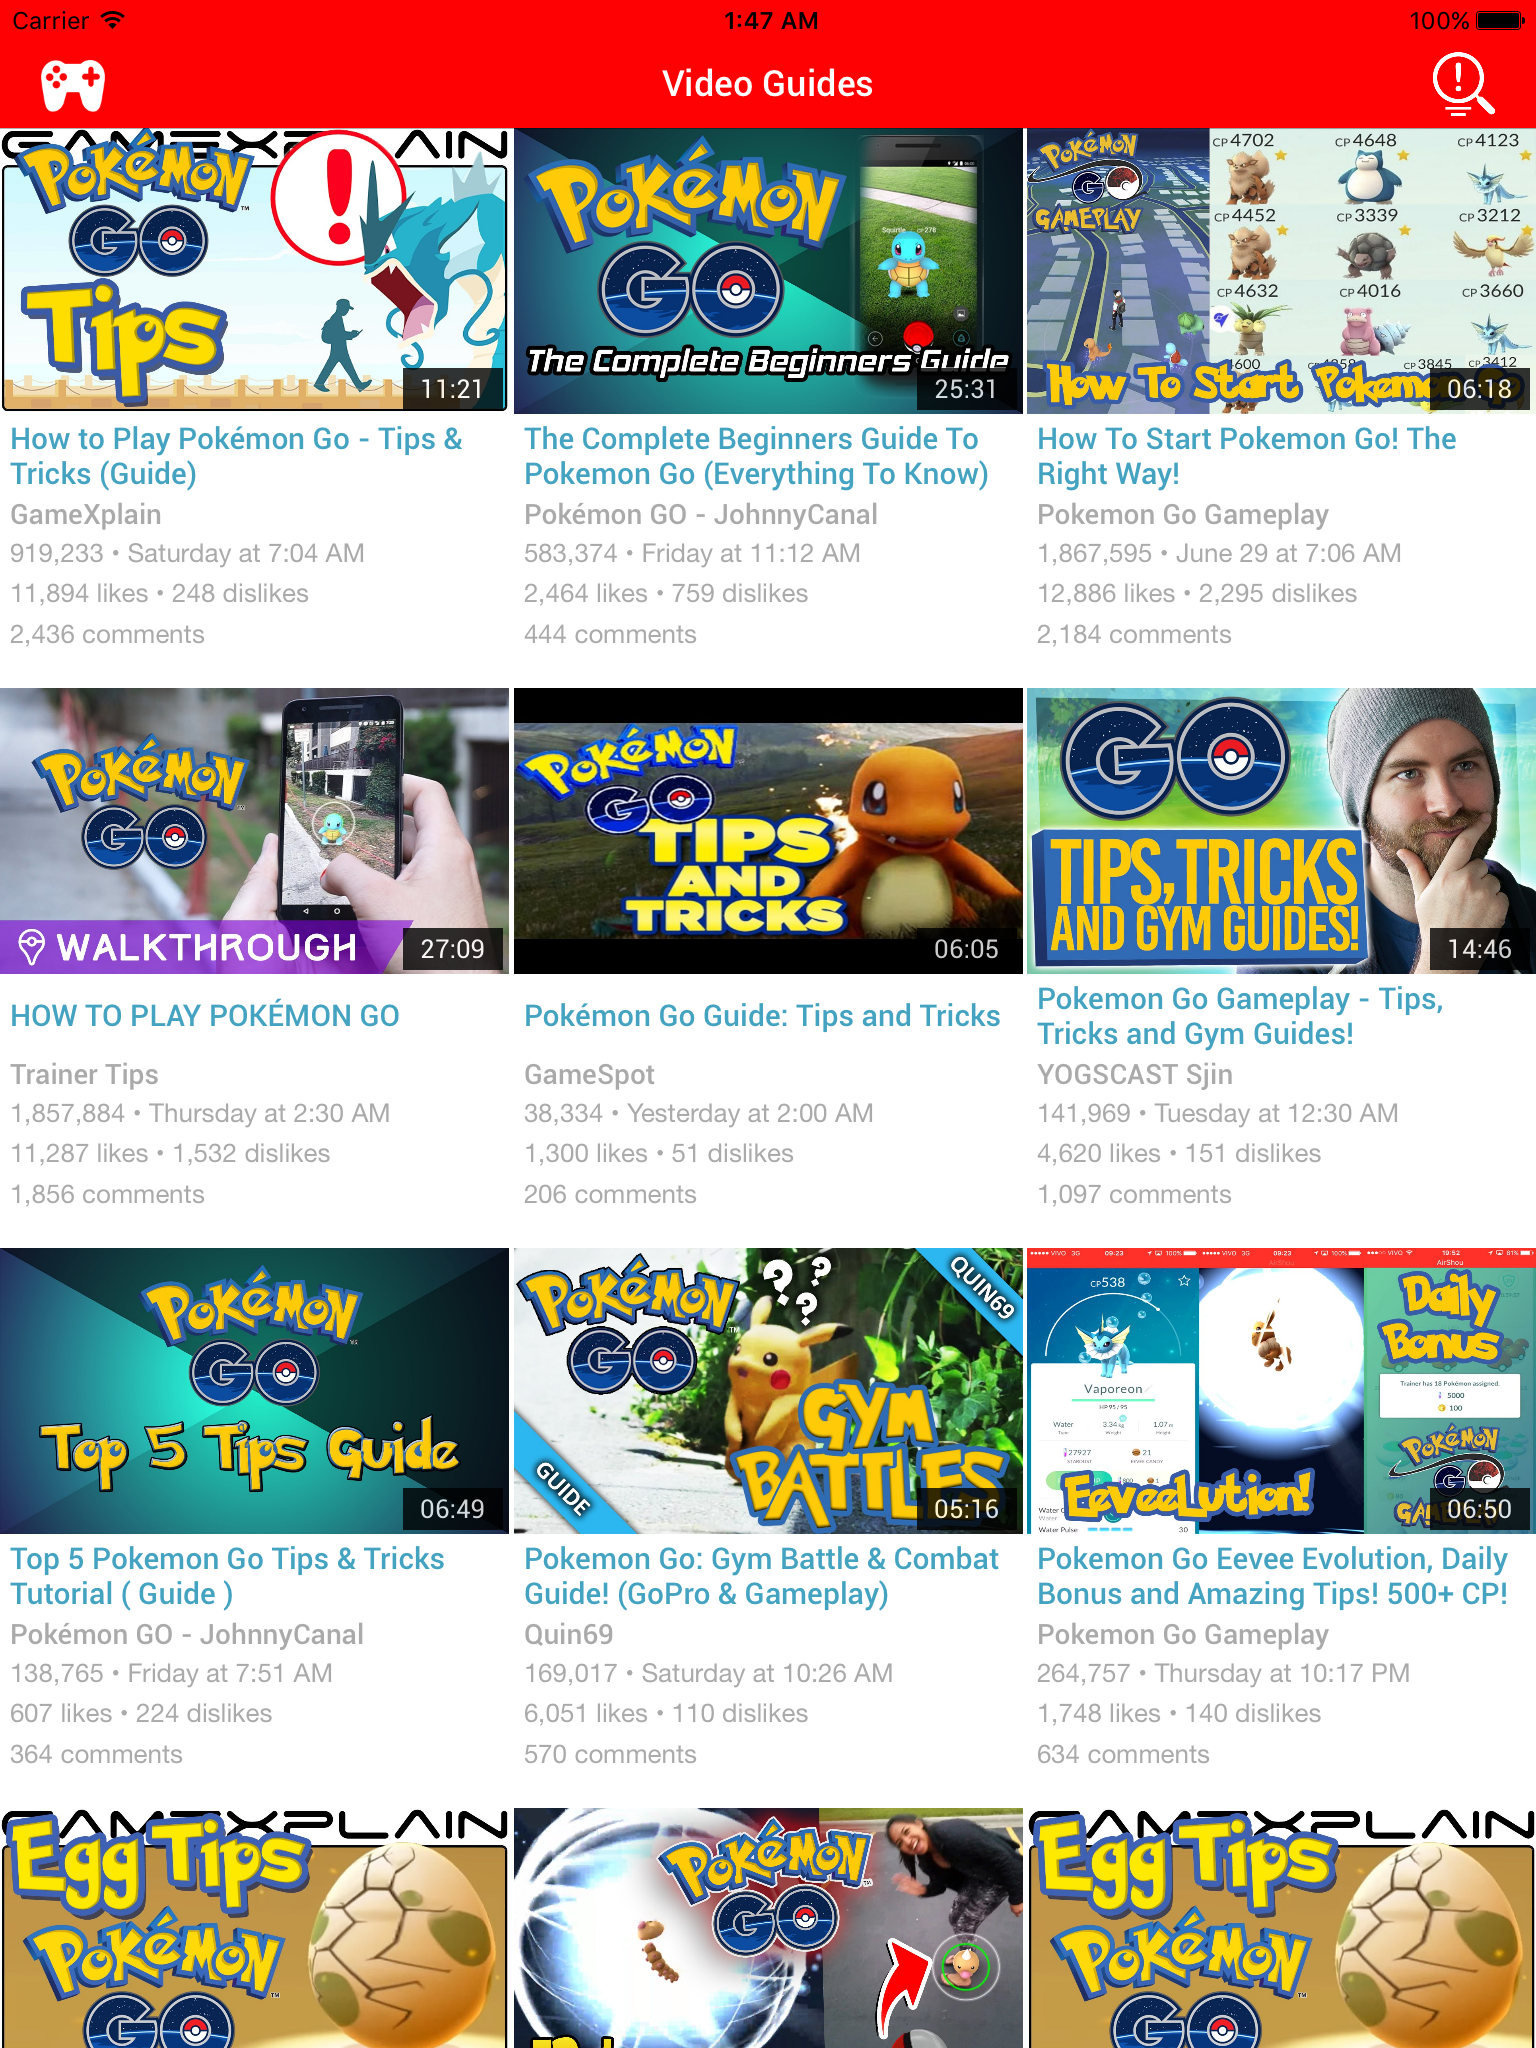Open 'The Complete Beginners Guide To Pokemon Go' title

click(x=756, y=456)
